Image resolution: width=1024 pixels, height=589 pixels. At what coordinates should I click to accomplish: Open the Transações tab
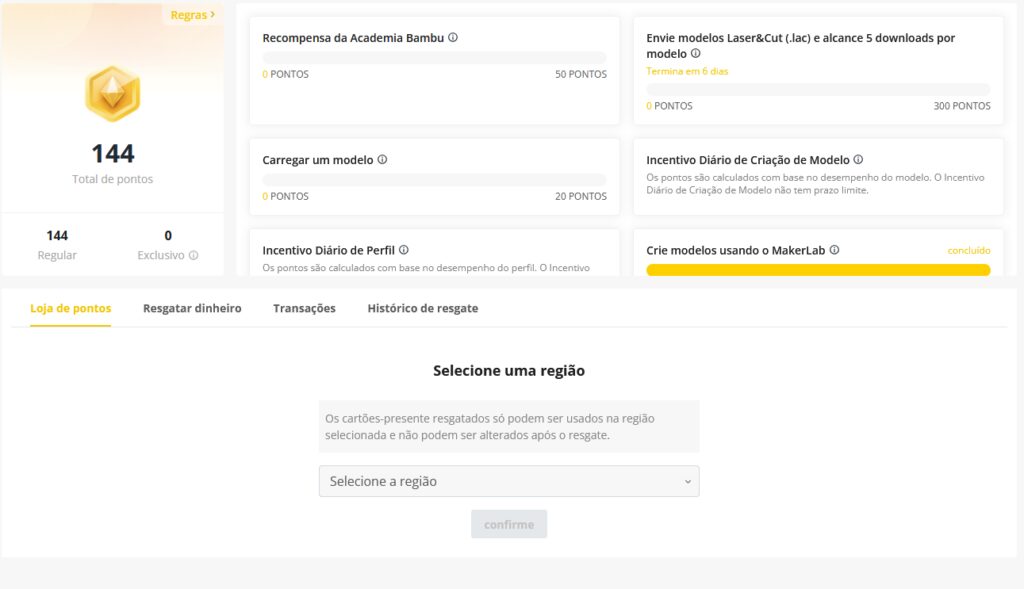click(304, 308)
